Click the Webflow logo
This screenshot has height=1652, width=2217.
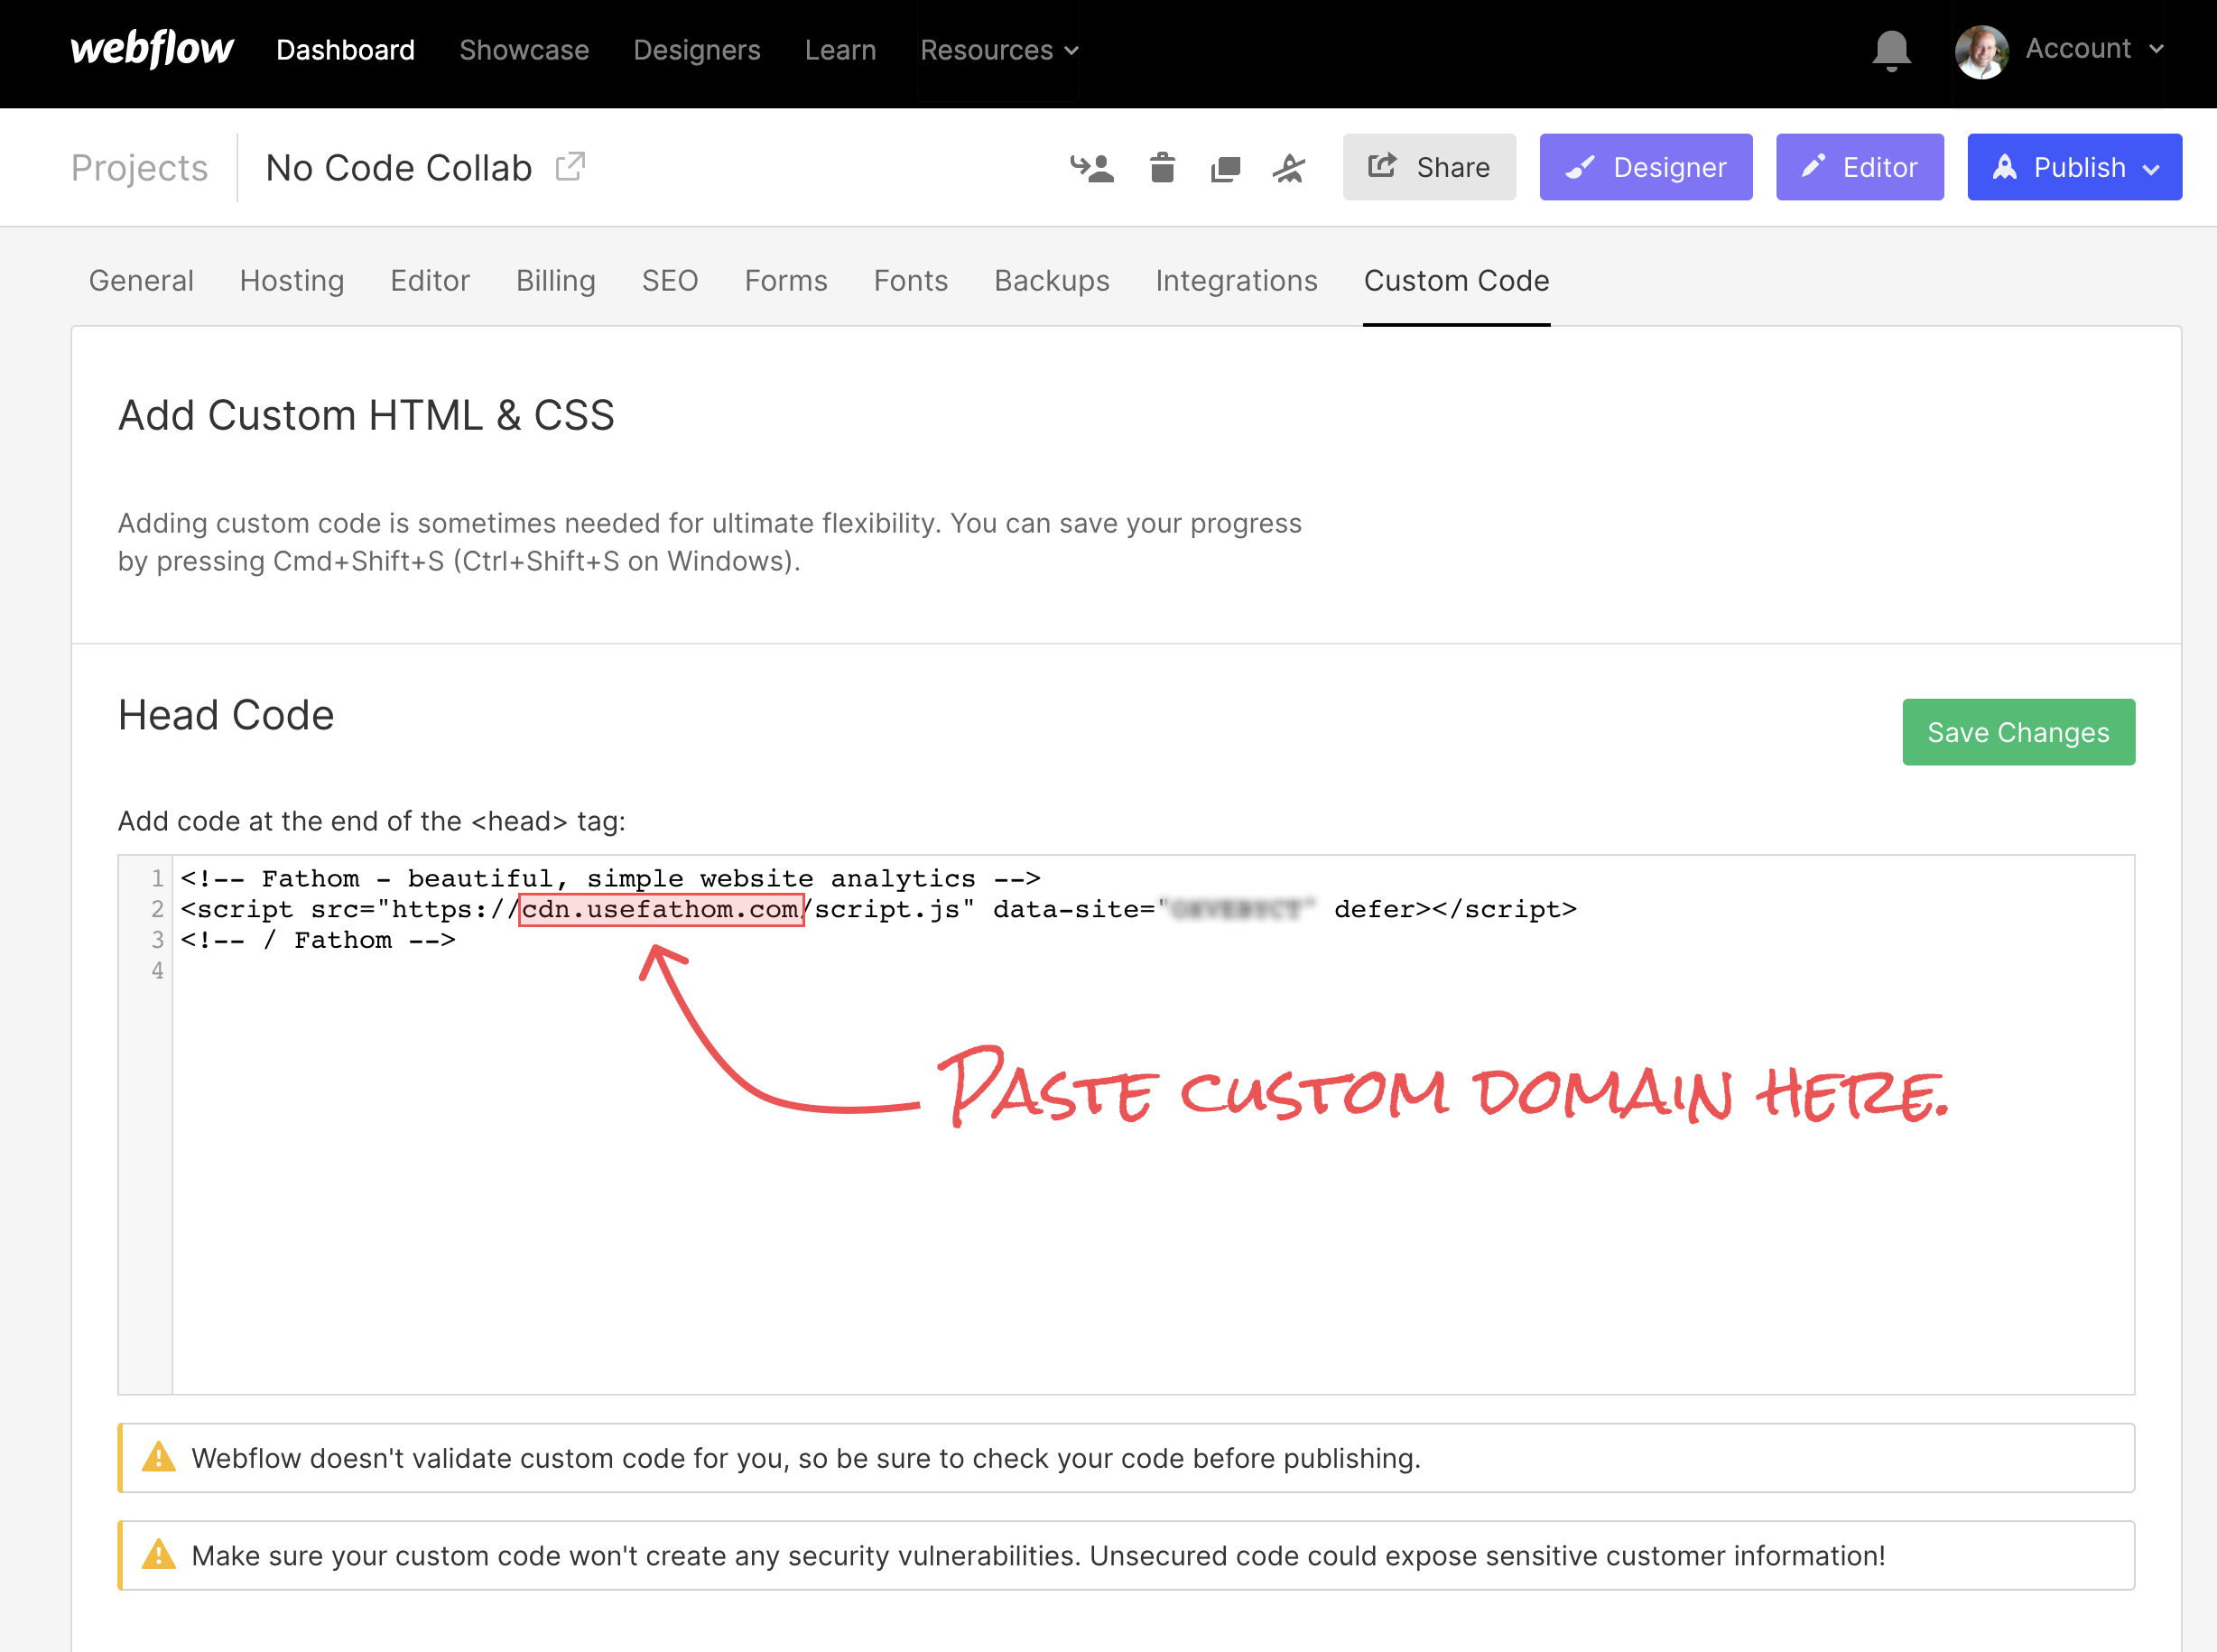pos(151,49)
